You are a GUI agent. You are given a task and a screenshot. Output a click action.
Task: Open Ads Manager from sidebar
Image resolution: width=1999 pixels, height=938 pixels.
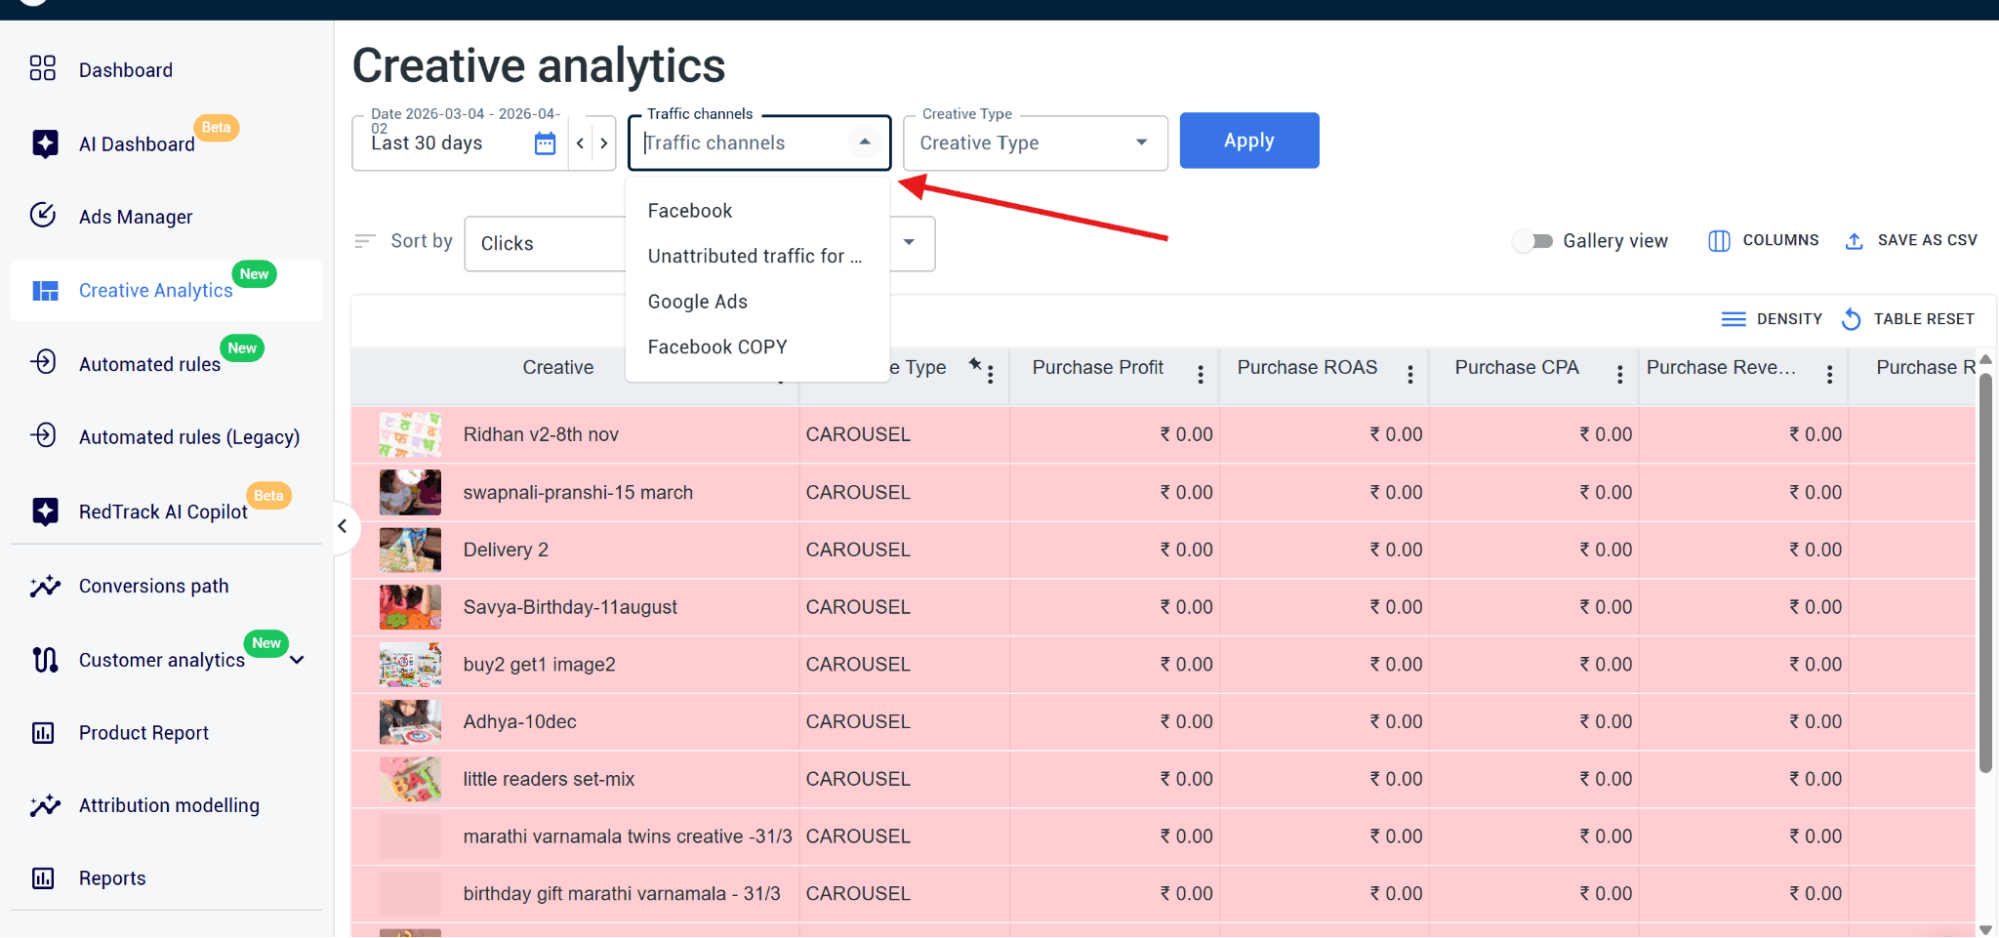coord(136,217)
